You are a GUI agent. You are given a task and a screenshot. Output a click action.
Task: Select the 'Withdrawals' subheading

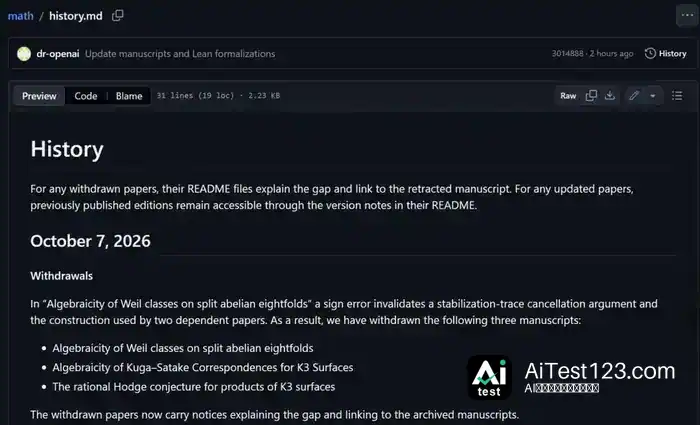(x=62, y=276)
